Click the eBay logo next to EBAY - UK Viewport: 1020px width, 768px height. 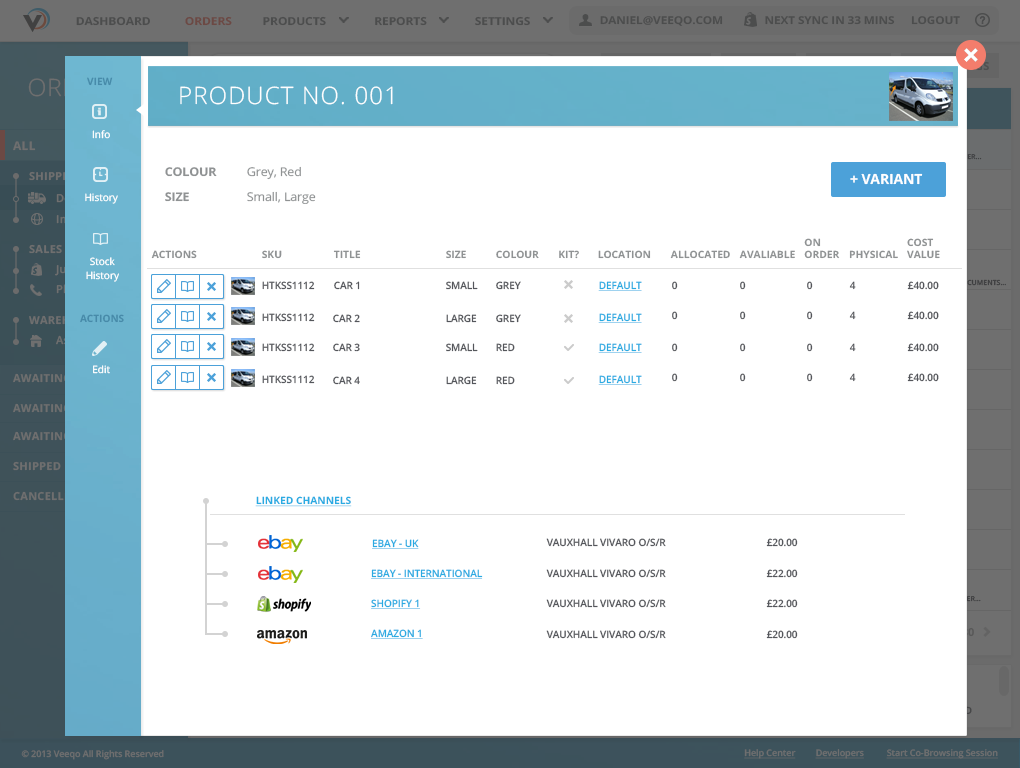point(280,542)
